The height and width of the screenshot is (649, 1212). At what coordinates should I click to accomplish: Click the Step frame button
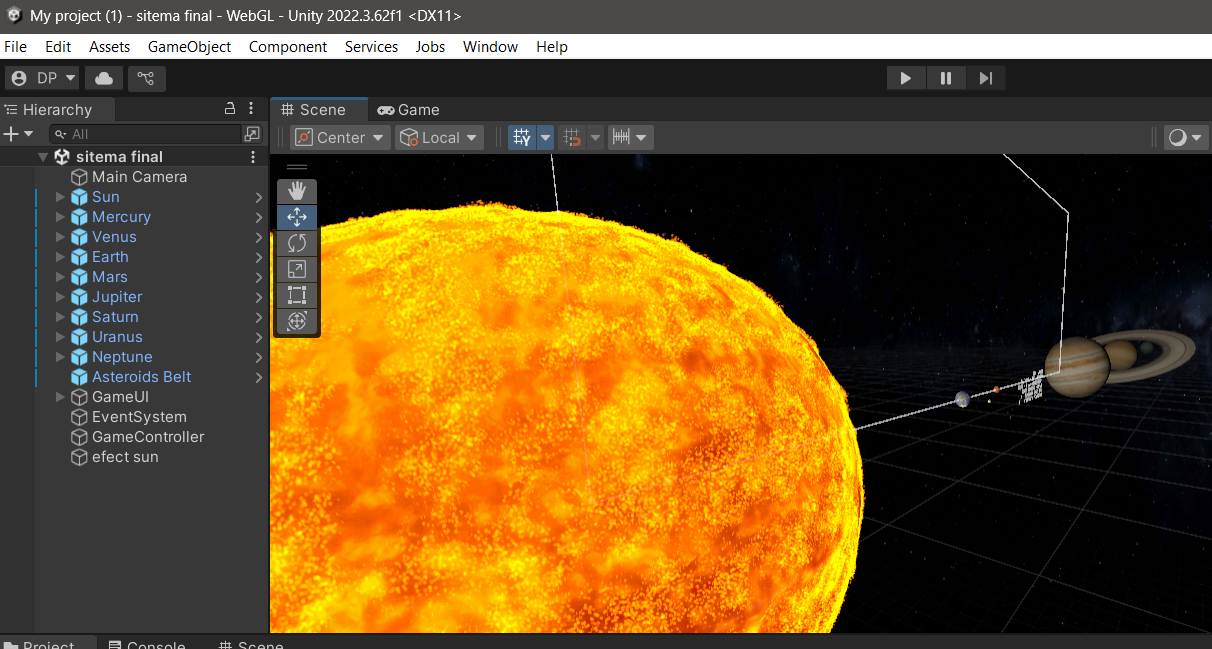point(986,78)
